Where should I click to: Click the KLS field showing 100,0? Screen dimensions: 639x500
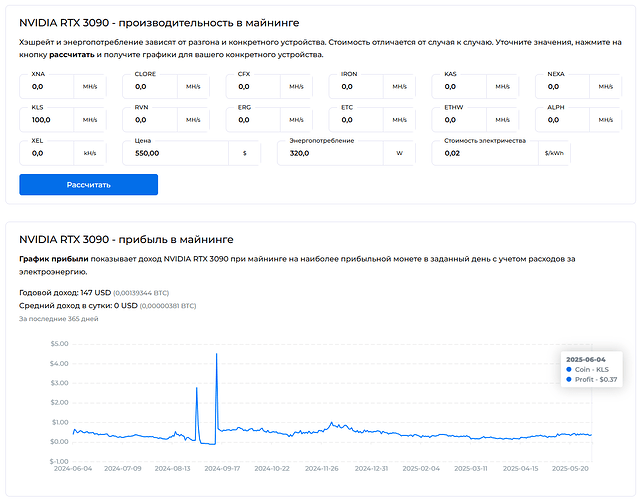click(46, 120)
